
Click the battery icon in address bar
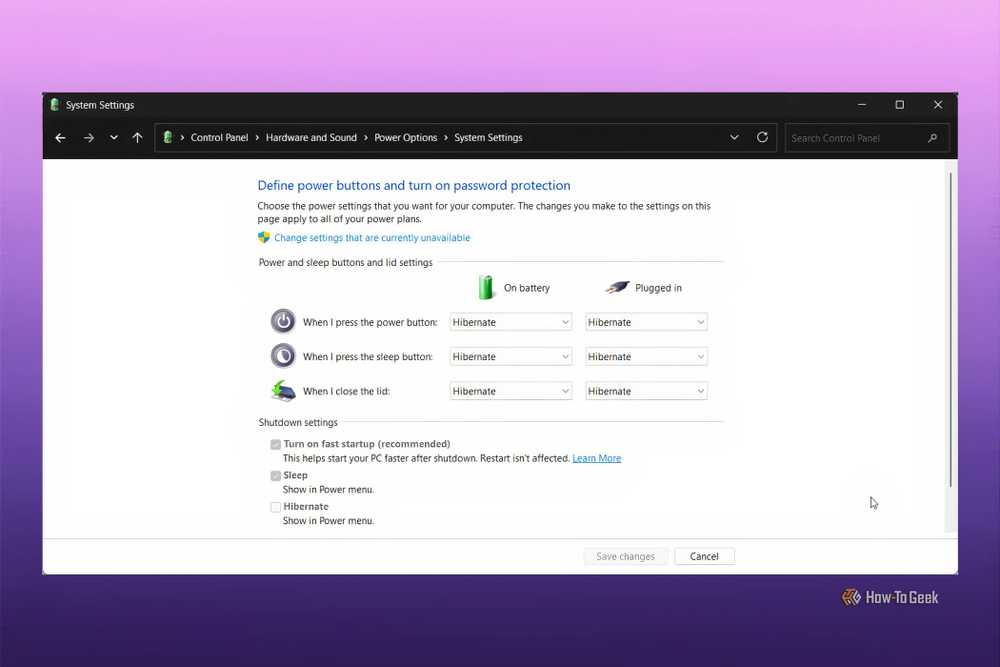click(168, 137)
